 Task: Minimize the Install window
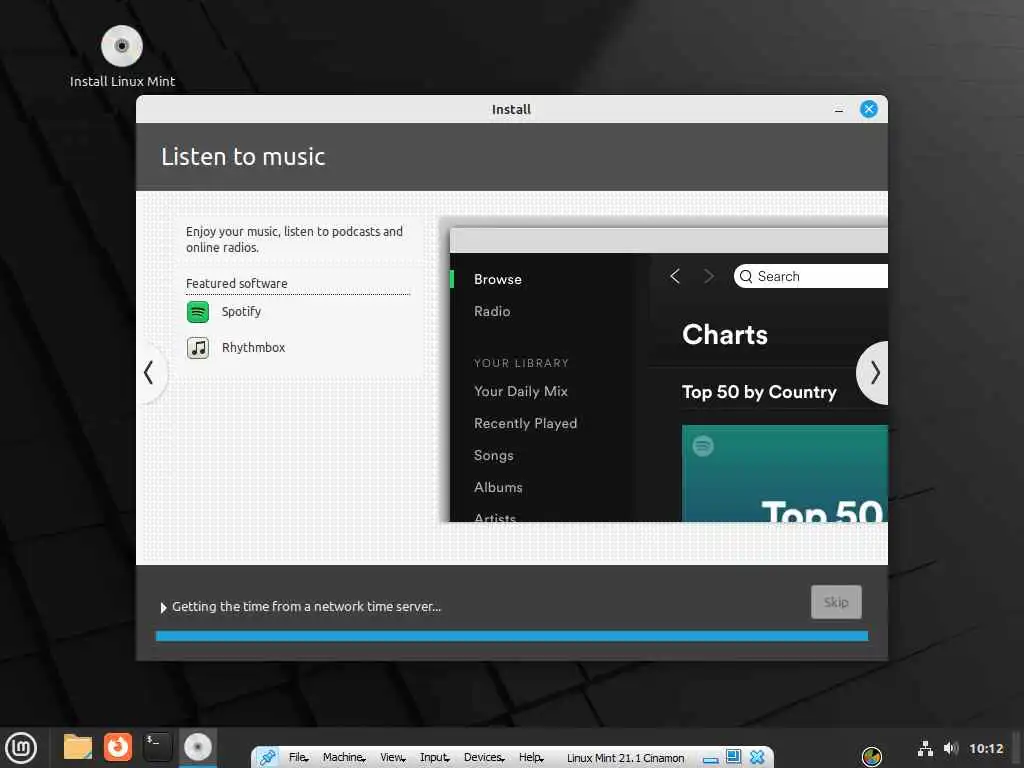pos(839,110)
